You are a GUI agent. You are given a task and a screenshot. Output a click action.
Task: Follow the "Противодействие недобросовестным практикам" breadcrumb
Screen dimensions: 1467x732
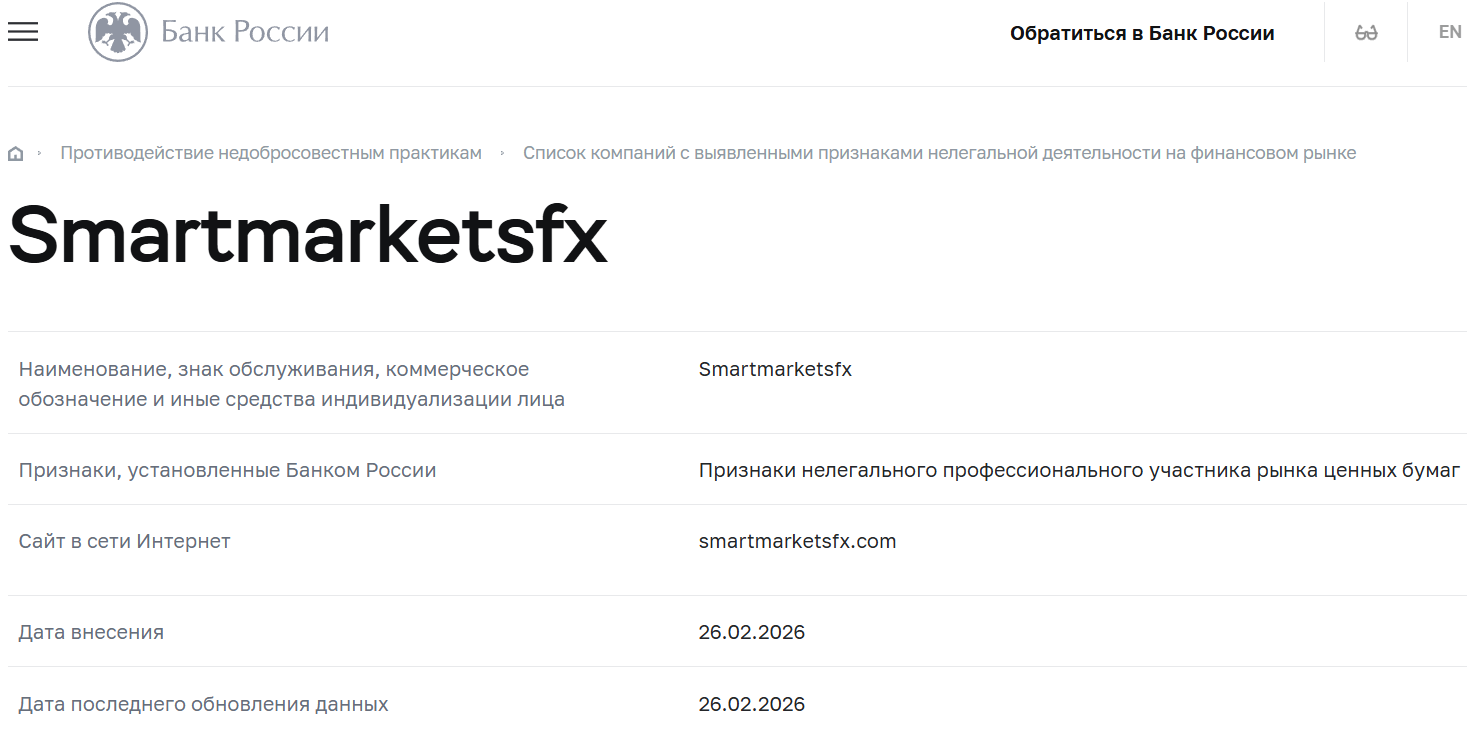pos(270,152)
